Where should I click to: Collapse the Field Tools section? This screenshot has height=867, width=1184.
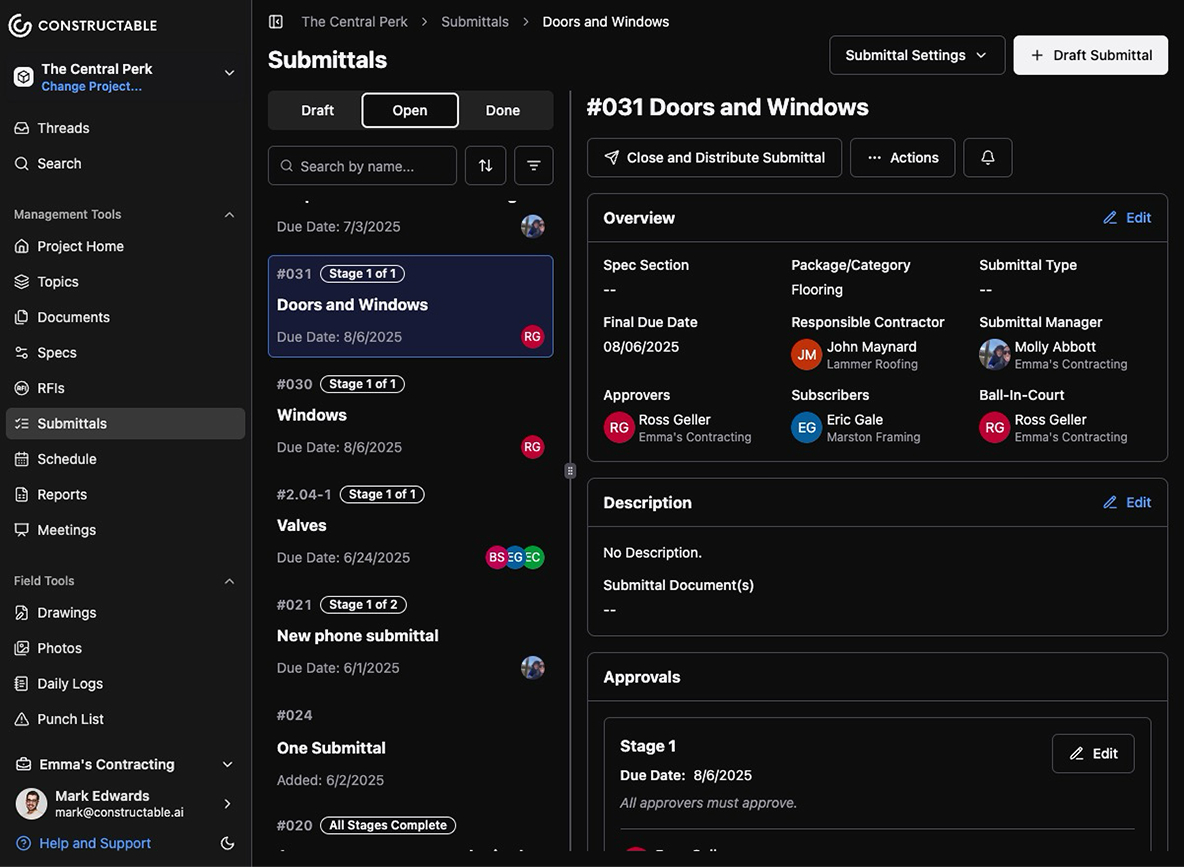point(229,580)
